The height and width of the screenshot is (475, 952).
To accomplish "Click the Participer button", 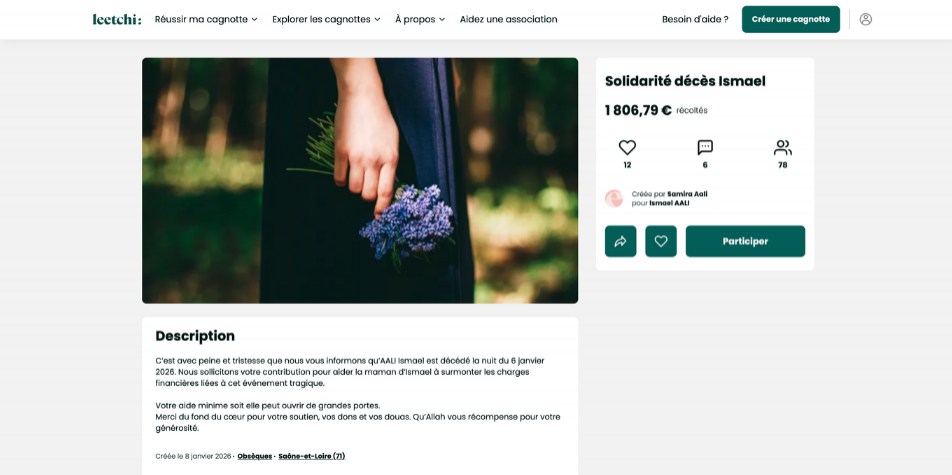I will click(x=745, y=241).
